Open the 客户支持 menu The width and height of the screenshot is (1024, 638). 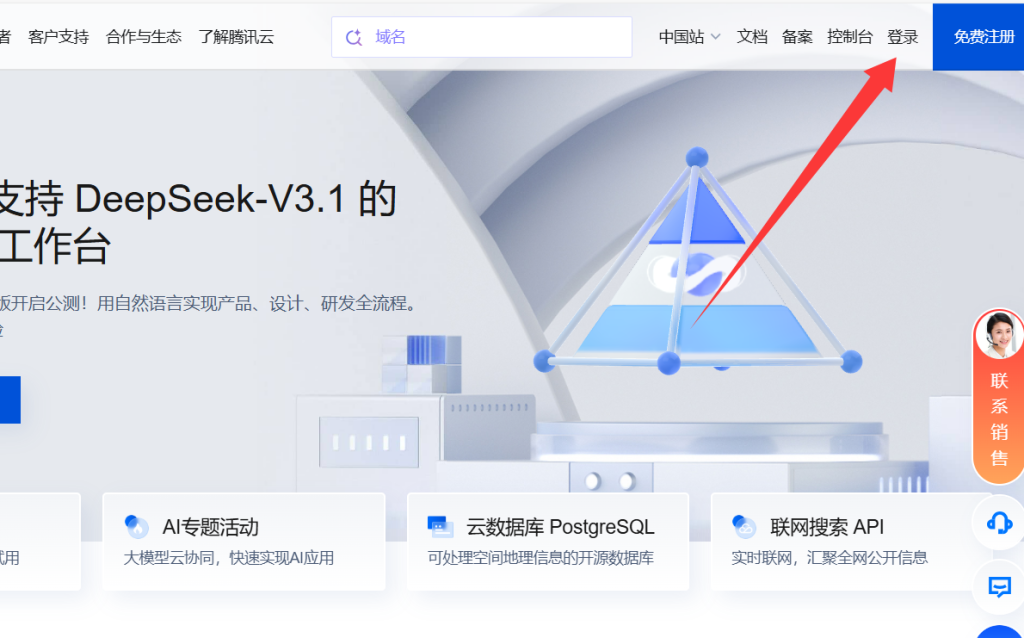coord(58,37)
